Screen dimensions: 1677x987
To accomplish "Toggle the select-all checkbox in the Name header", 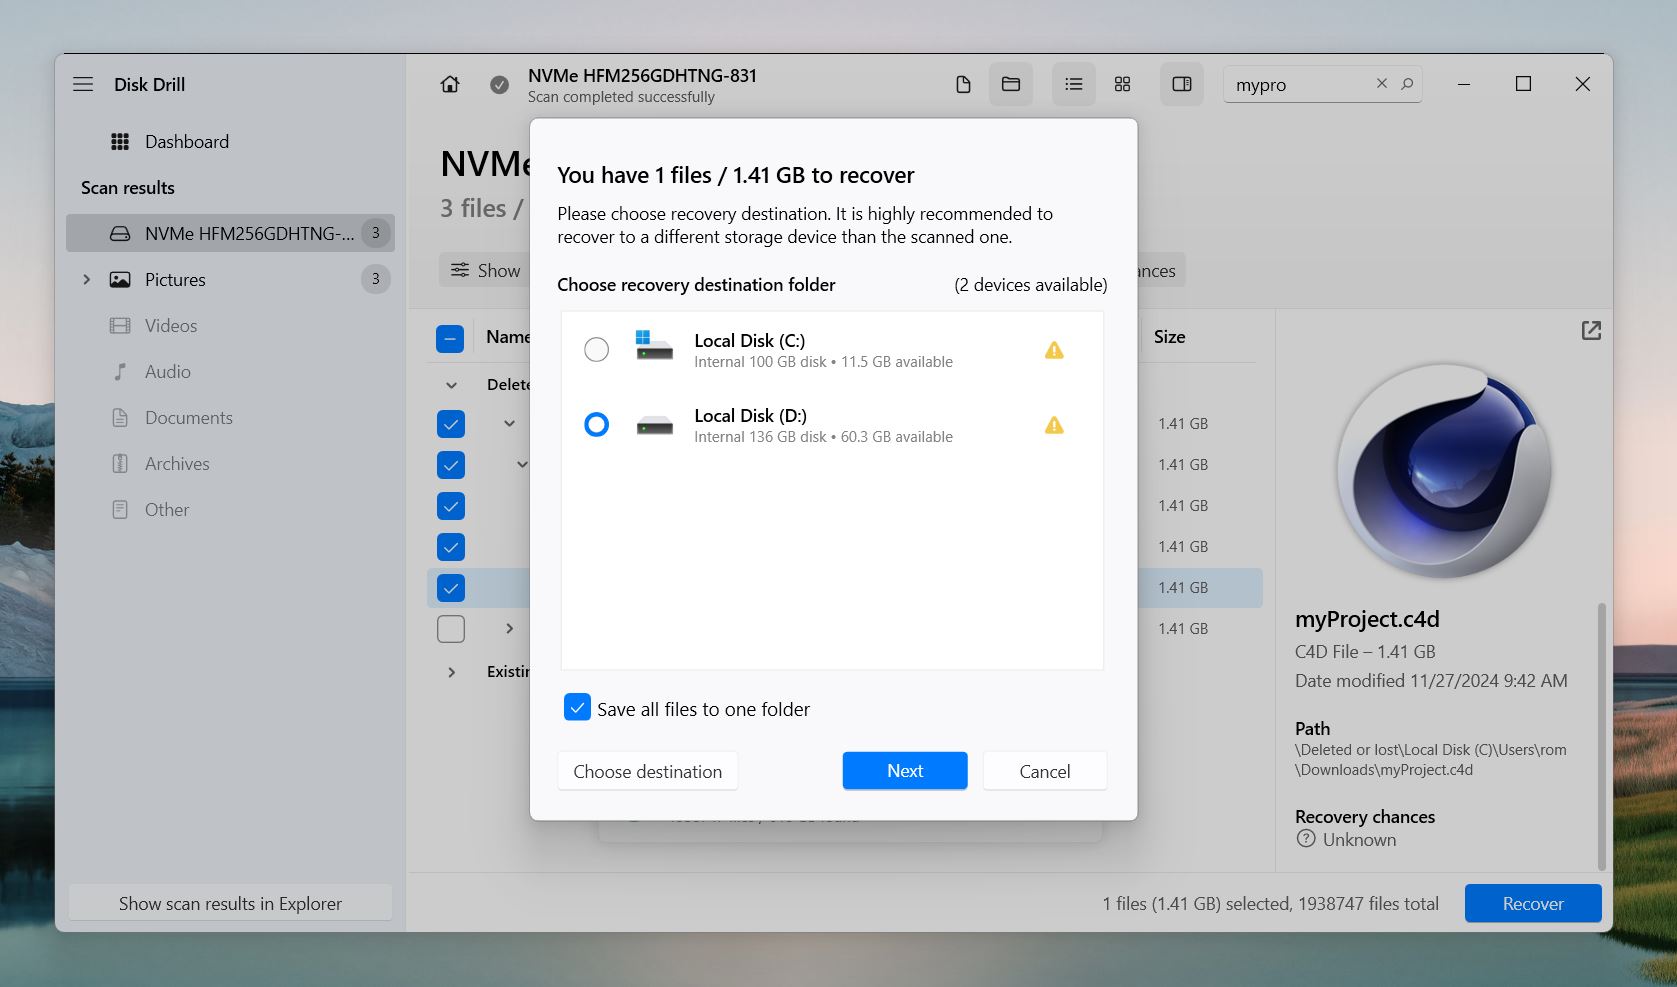I will tap(450, 338).
